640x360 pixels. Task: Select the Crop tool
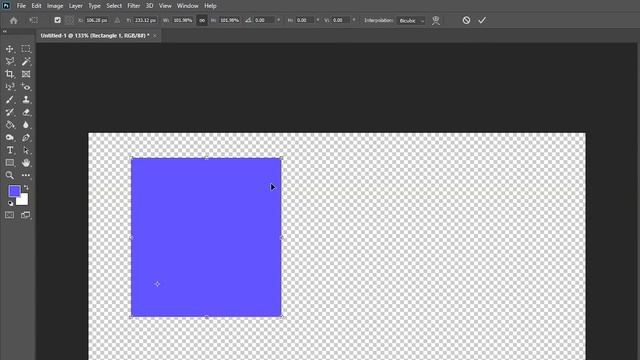pyautogui.click(x=10, y=74)
